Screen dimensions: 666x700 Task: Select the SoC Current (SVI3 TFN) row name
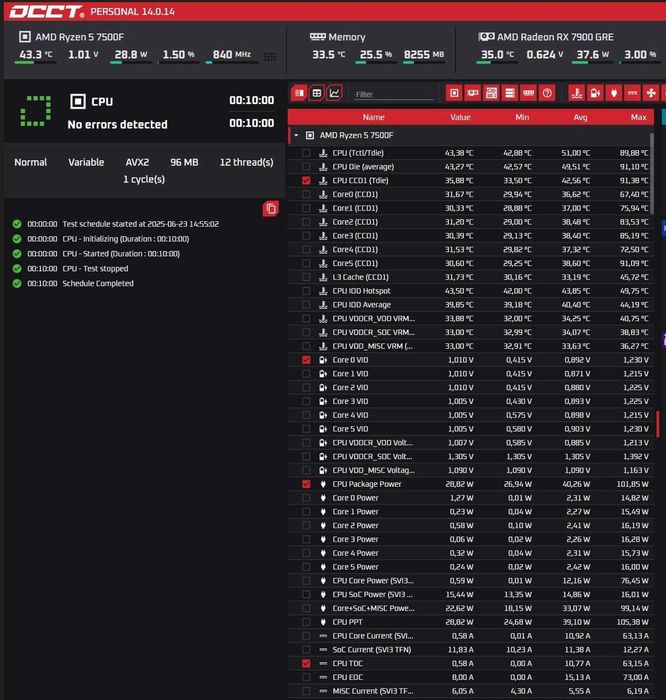pos(371,650)
